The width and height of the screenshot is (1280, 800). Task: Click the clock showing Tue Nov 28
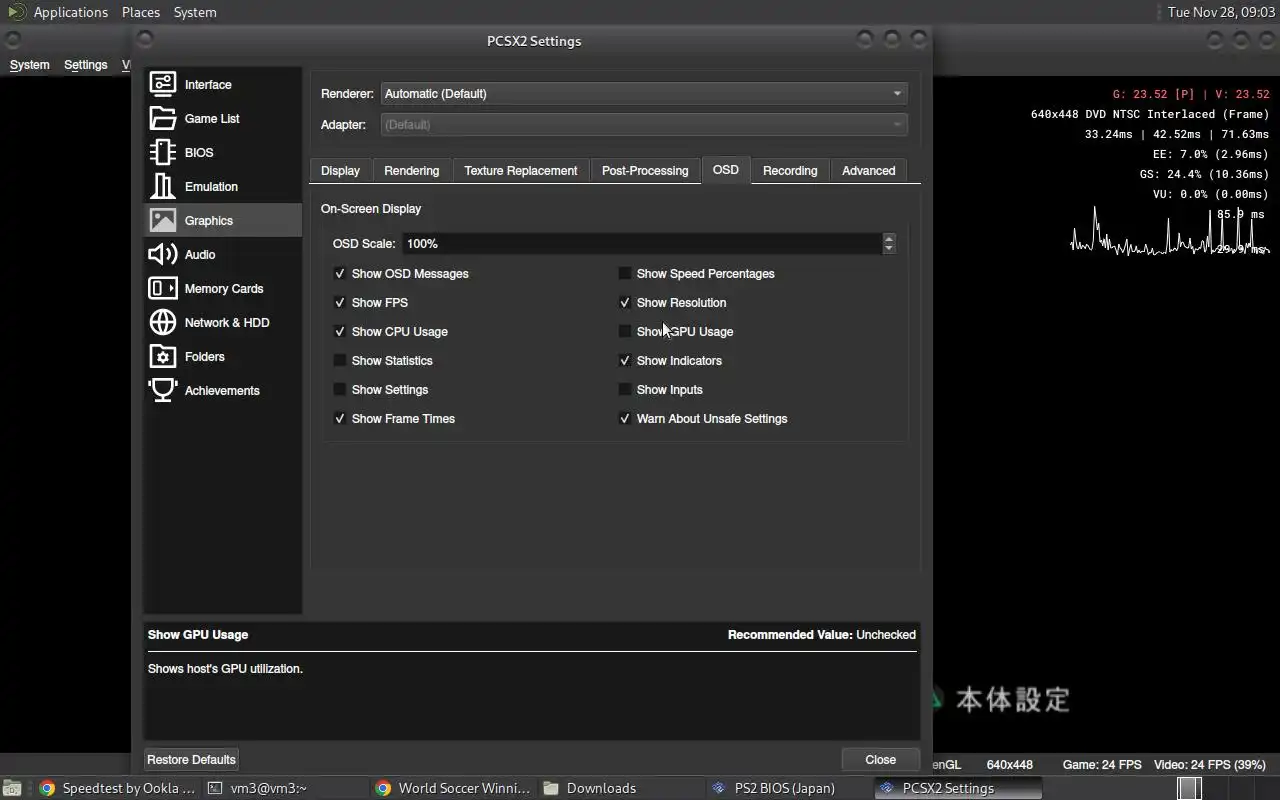1221,12
